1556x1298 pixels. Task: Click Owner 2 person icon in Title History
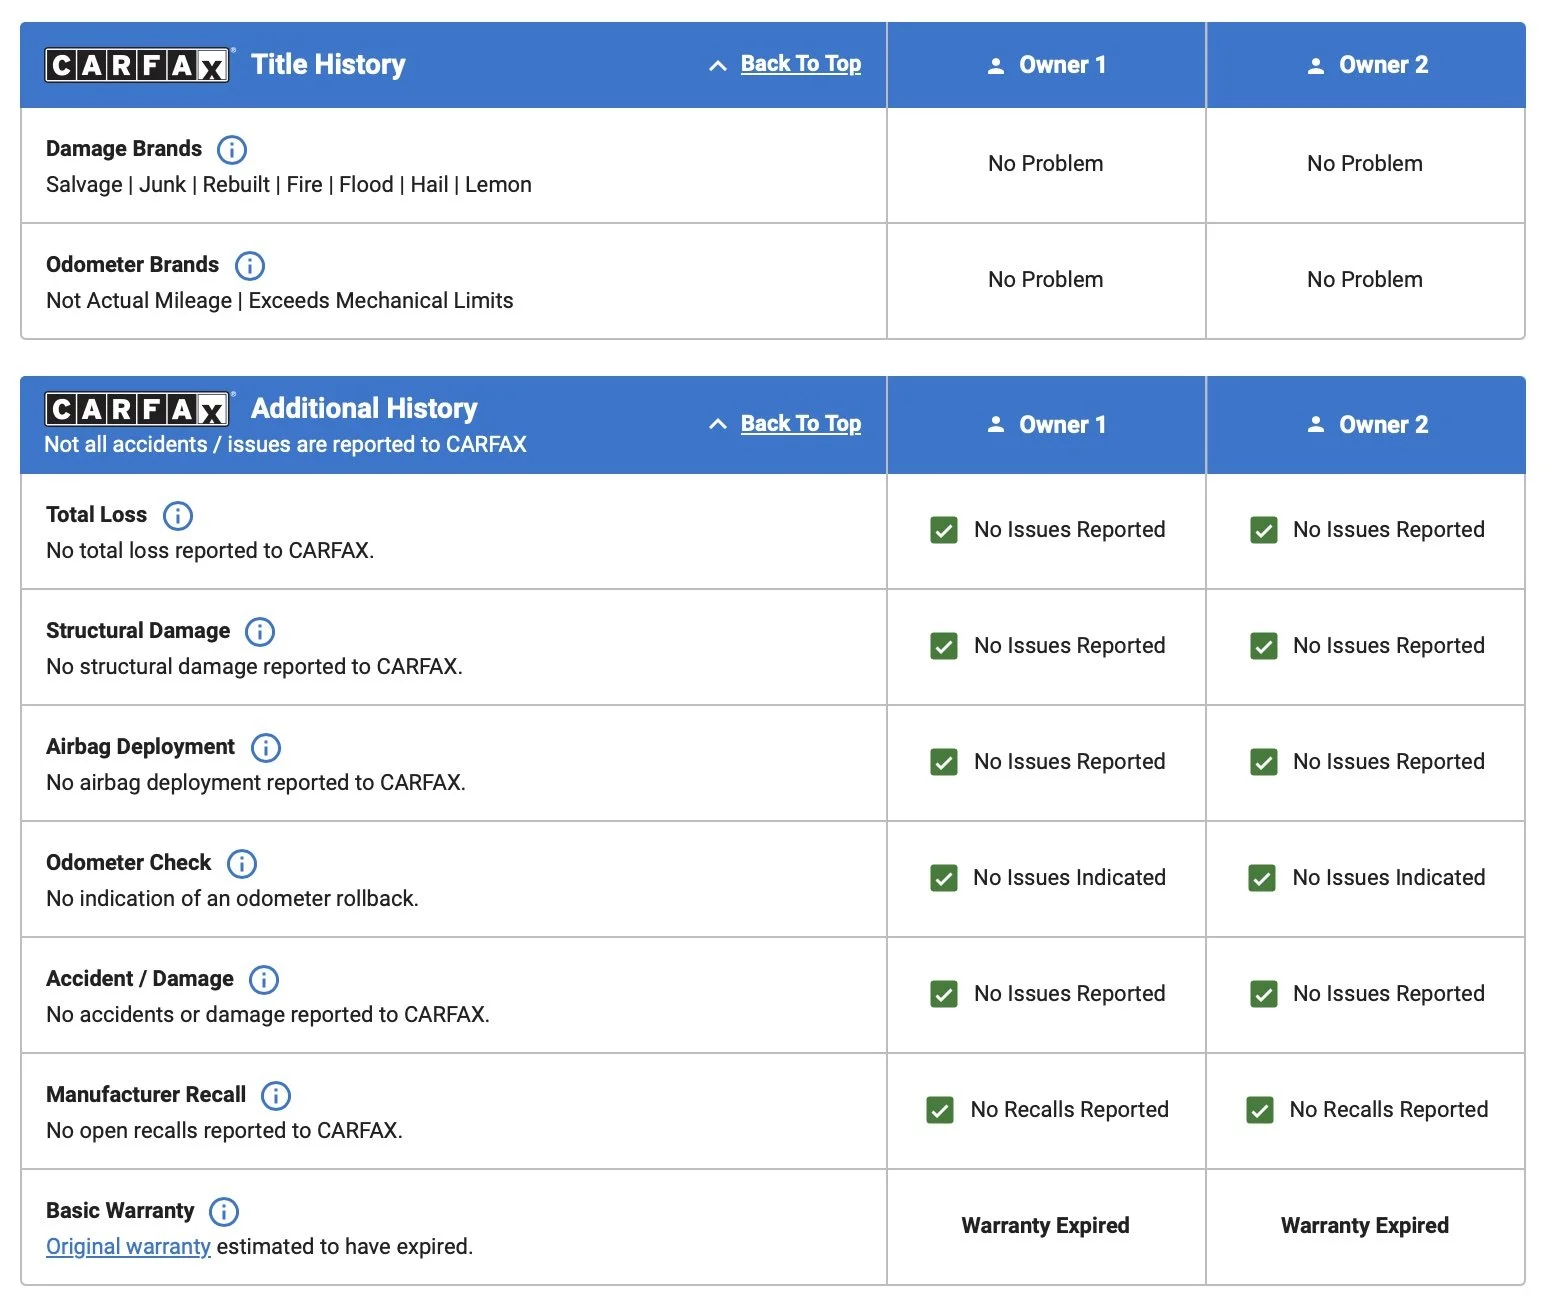tap(1316, 66)
